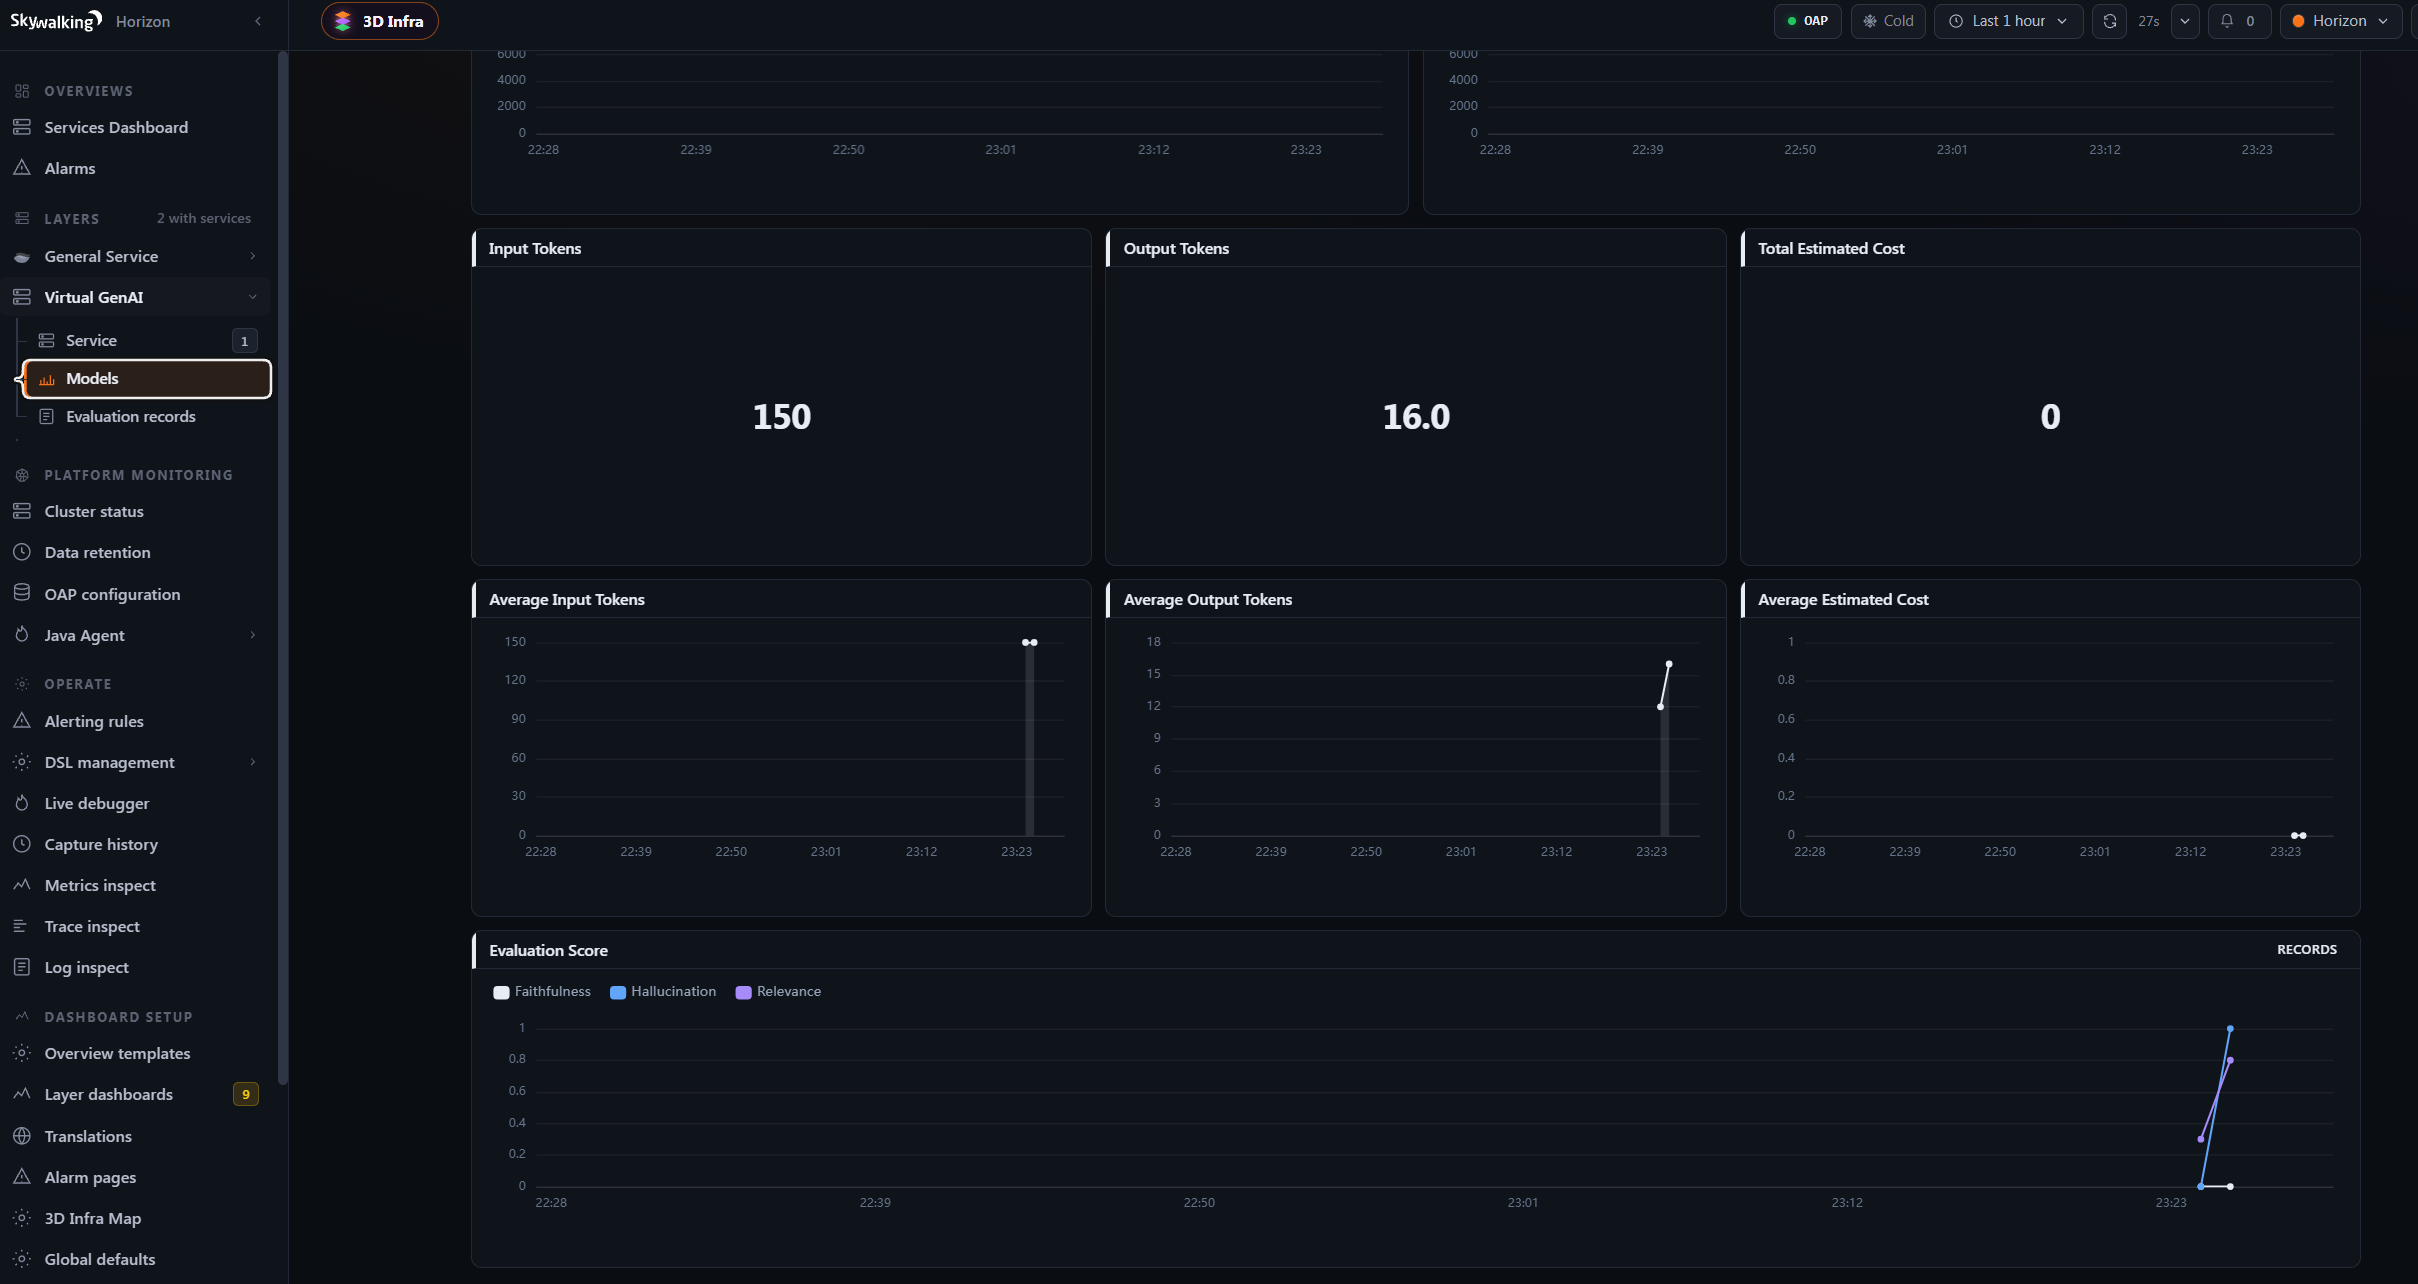Click the Metrics inspect chart icon

pyautogui.click(x=22, y=885)
